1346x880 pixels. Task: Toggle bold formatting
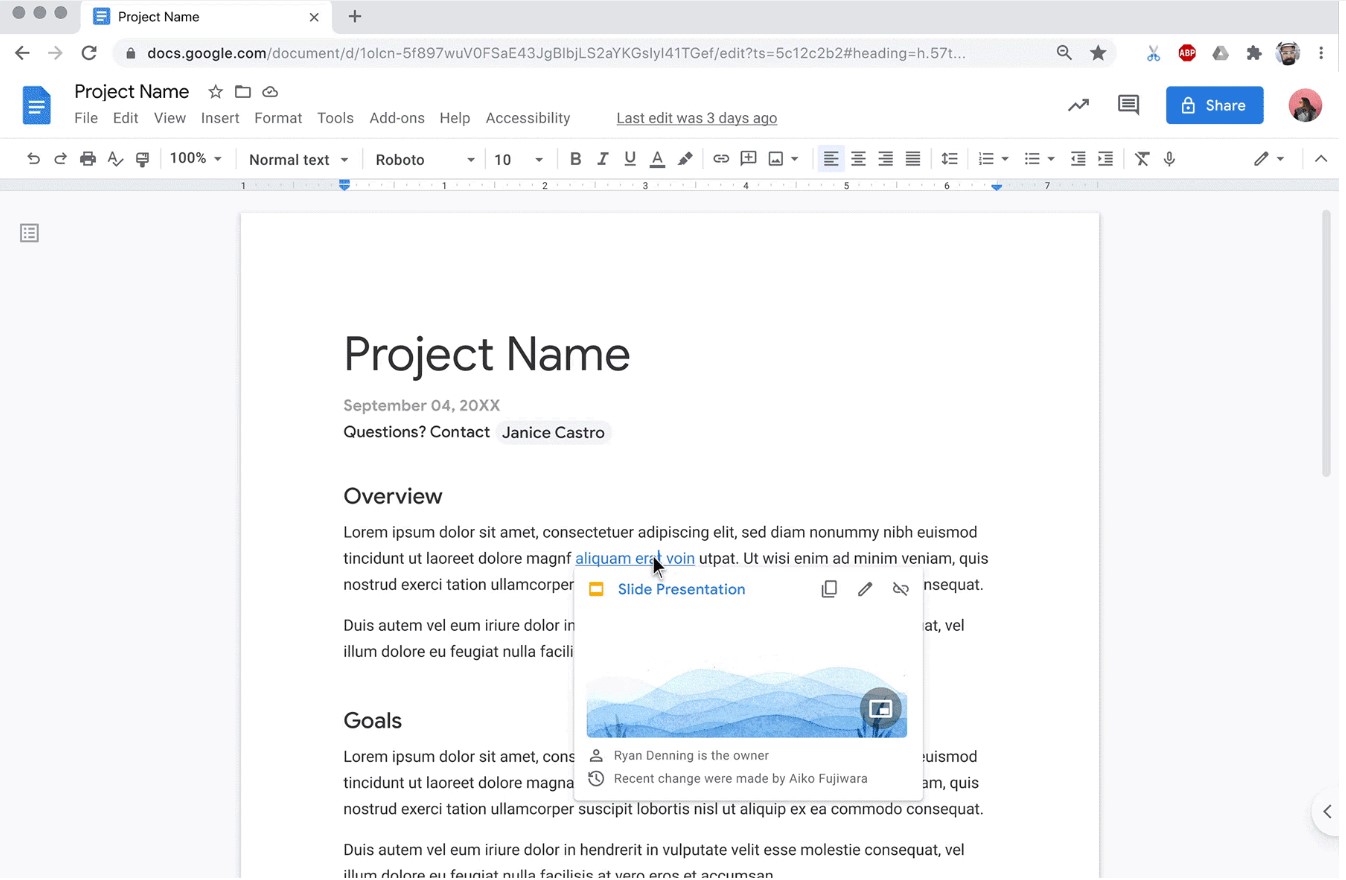click(x=575, y=159)
